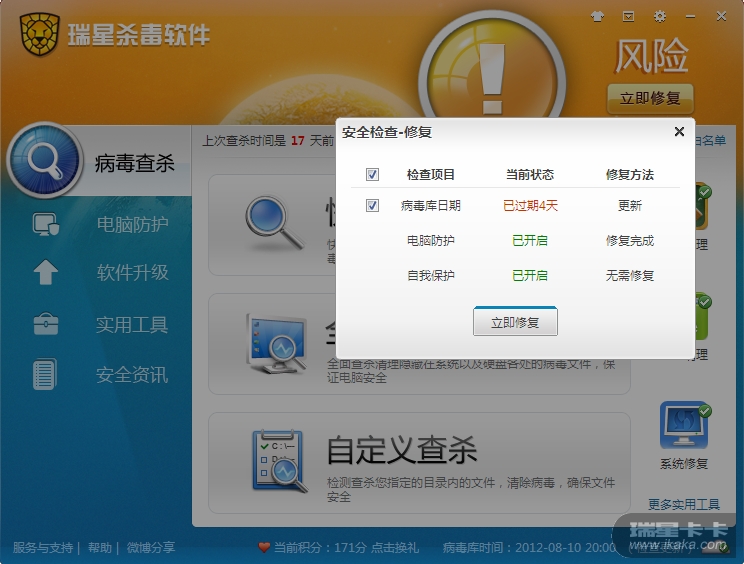Click the 系统修复 label text
744x564 pixels.
tap(684, 463)
